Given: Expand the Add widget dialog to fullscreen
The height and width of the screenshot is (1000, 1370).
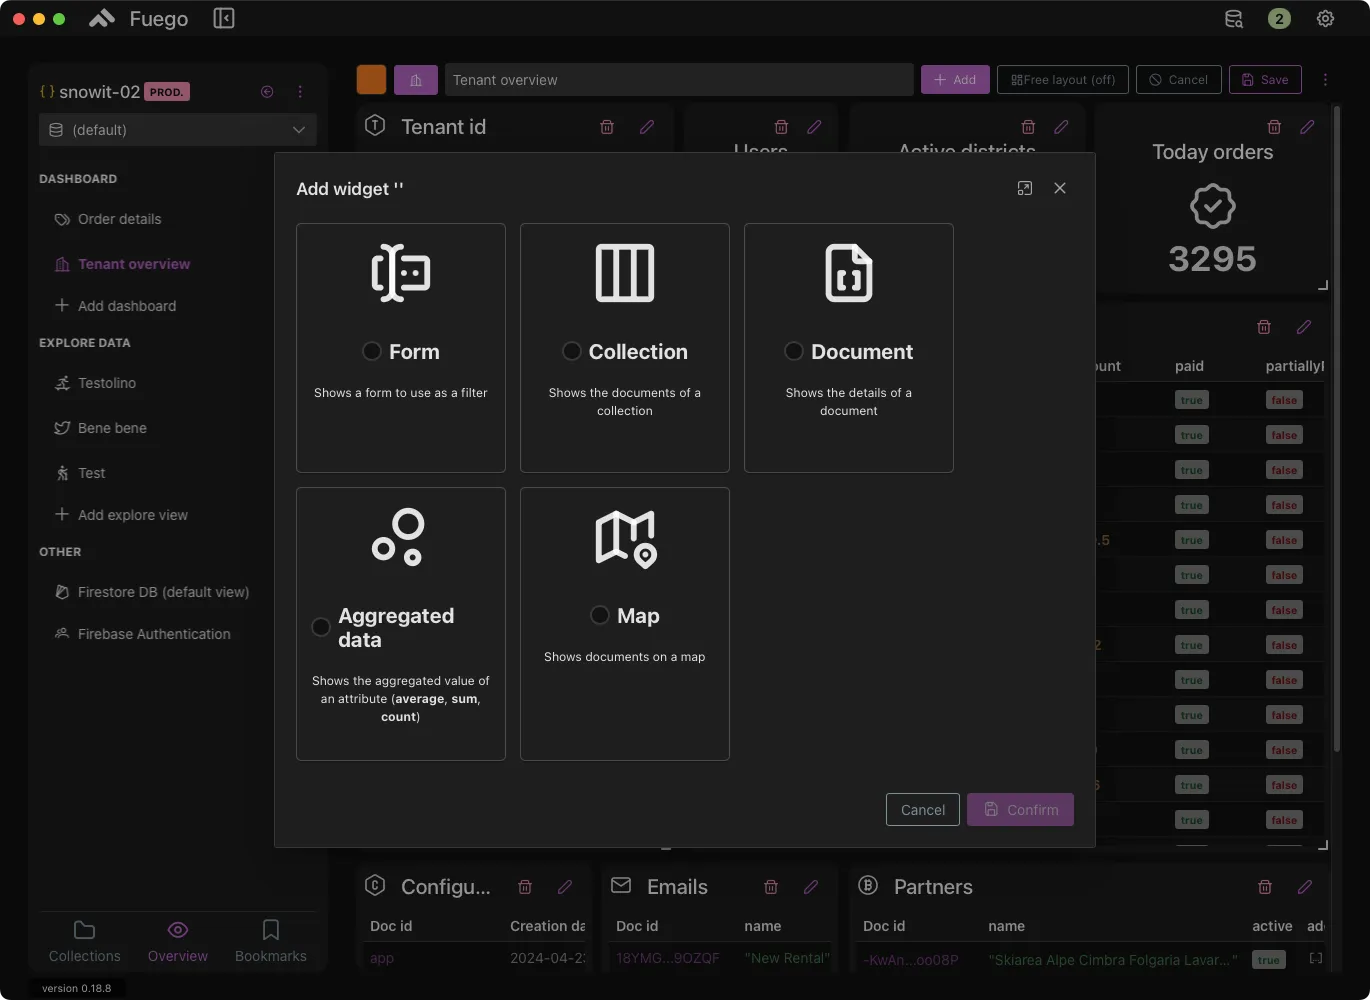Looking at the screenshot, I should tap(1025, 188).
